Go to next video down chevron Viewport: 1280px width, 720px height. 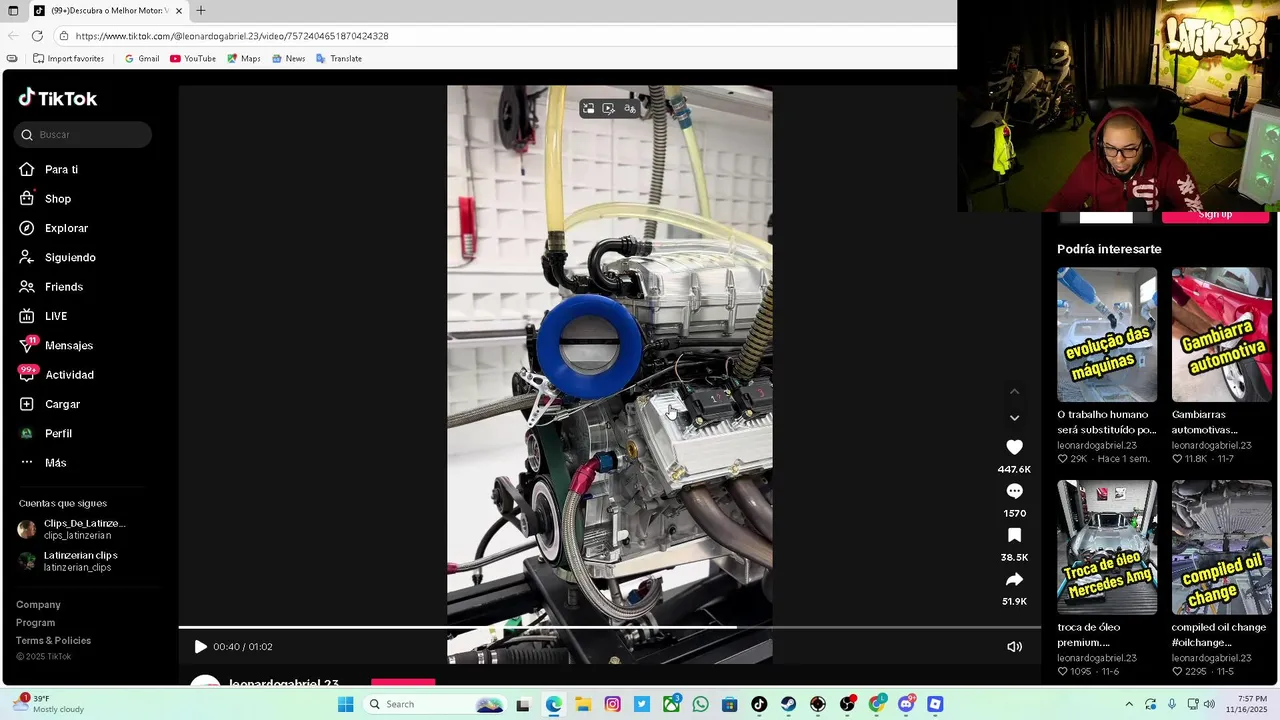[1014, 418]
